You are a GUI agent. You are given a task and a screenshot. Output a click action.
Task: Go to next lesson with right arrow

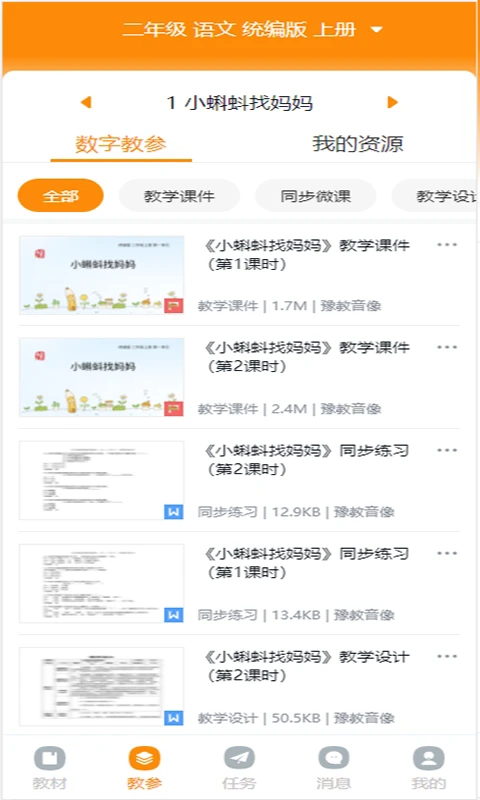coord(392,103)
